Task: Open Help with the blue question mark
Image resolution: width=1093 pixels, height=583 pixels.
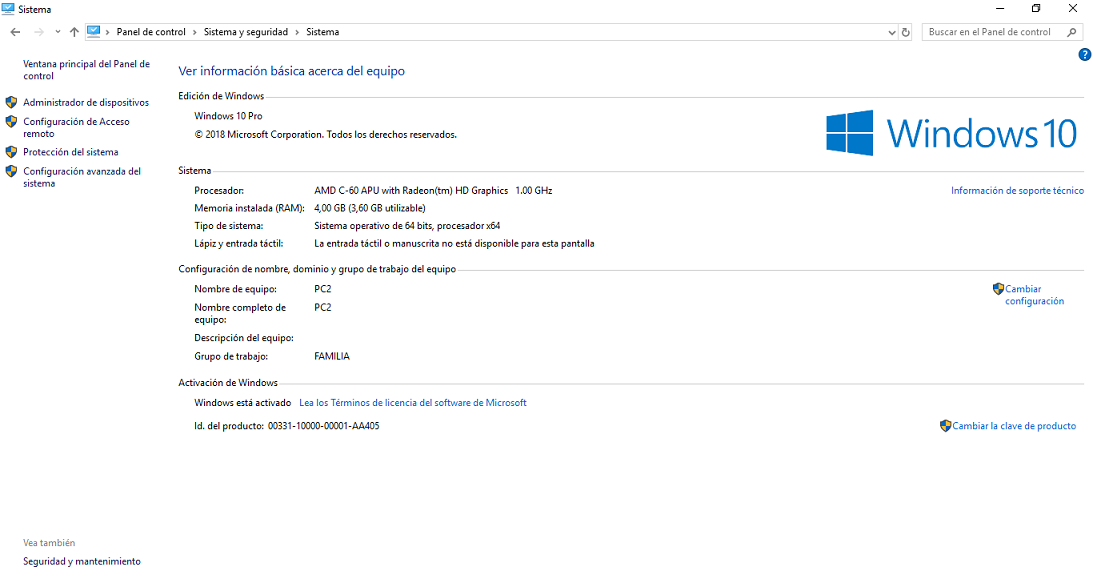Action: point(1085,54)
